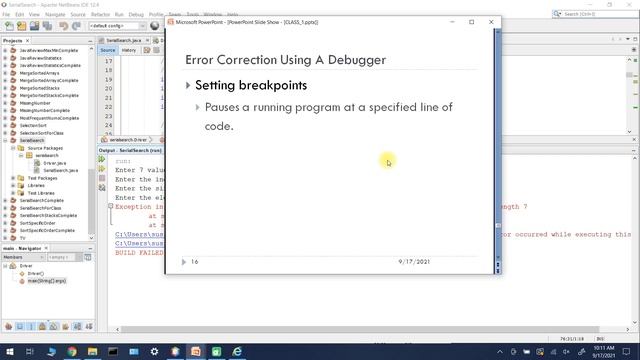Open the Debug menu

[136, 14]
